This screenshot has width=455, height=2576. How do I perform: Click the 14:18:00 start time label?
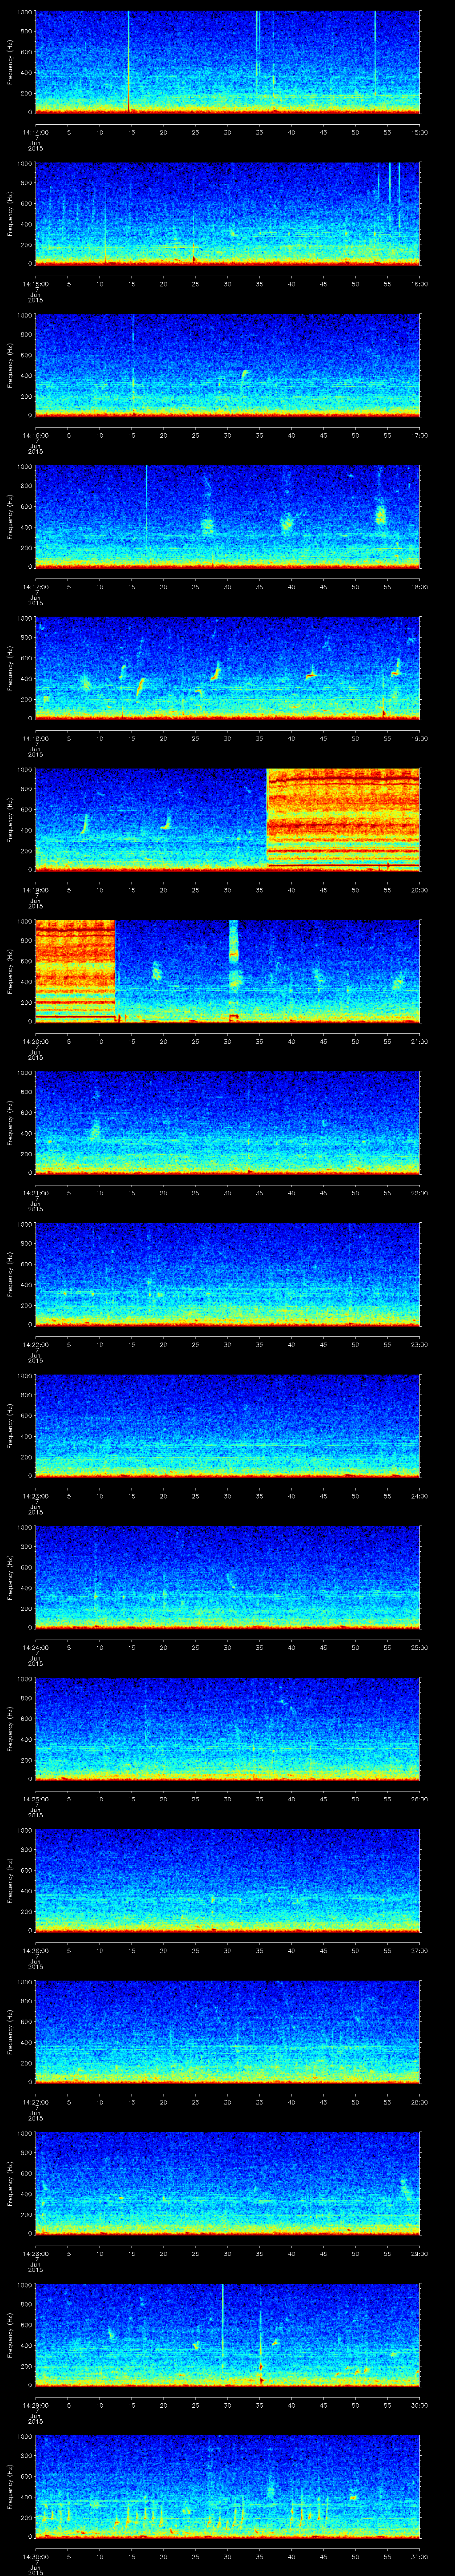35,738
